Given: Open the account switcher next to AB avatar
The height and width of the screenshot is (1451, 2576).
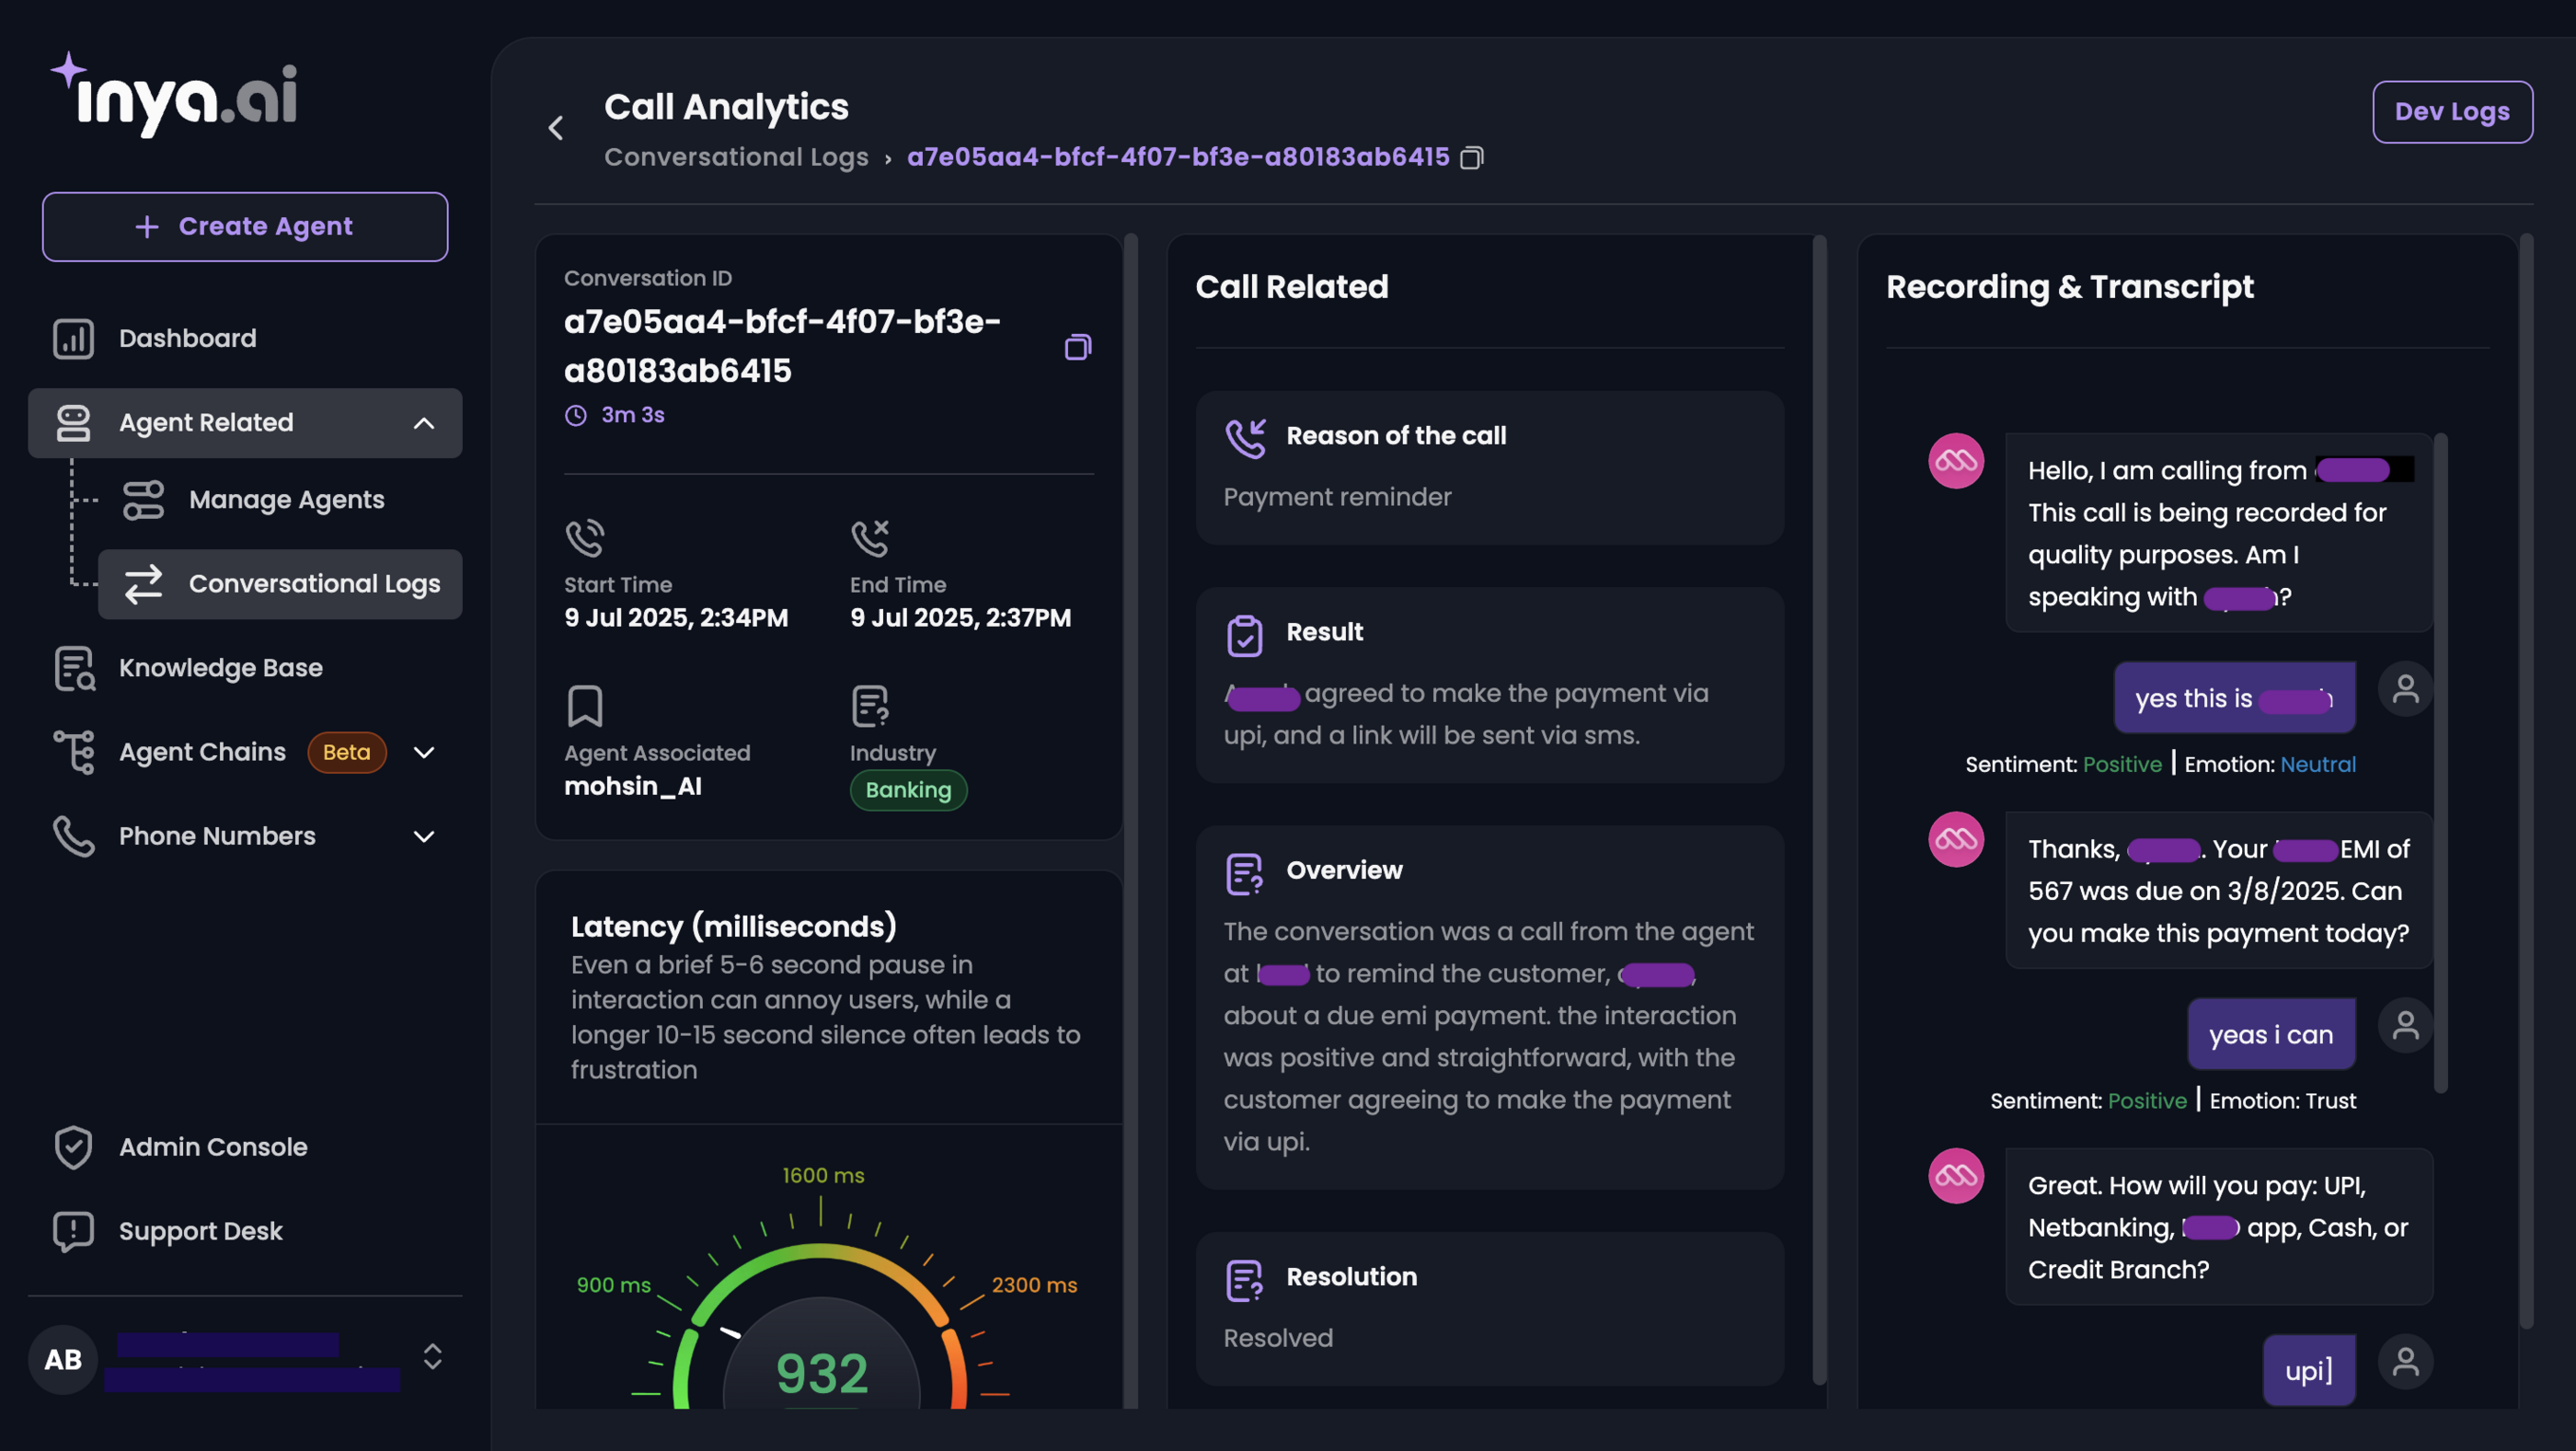Looking at the screenshot, I should click(x=432, y=1357).
